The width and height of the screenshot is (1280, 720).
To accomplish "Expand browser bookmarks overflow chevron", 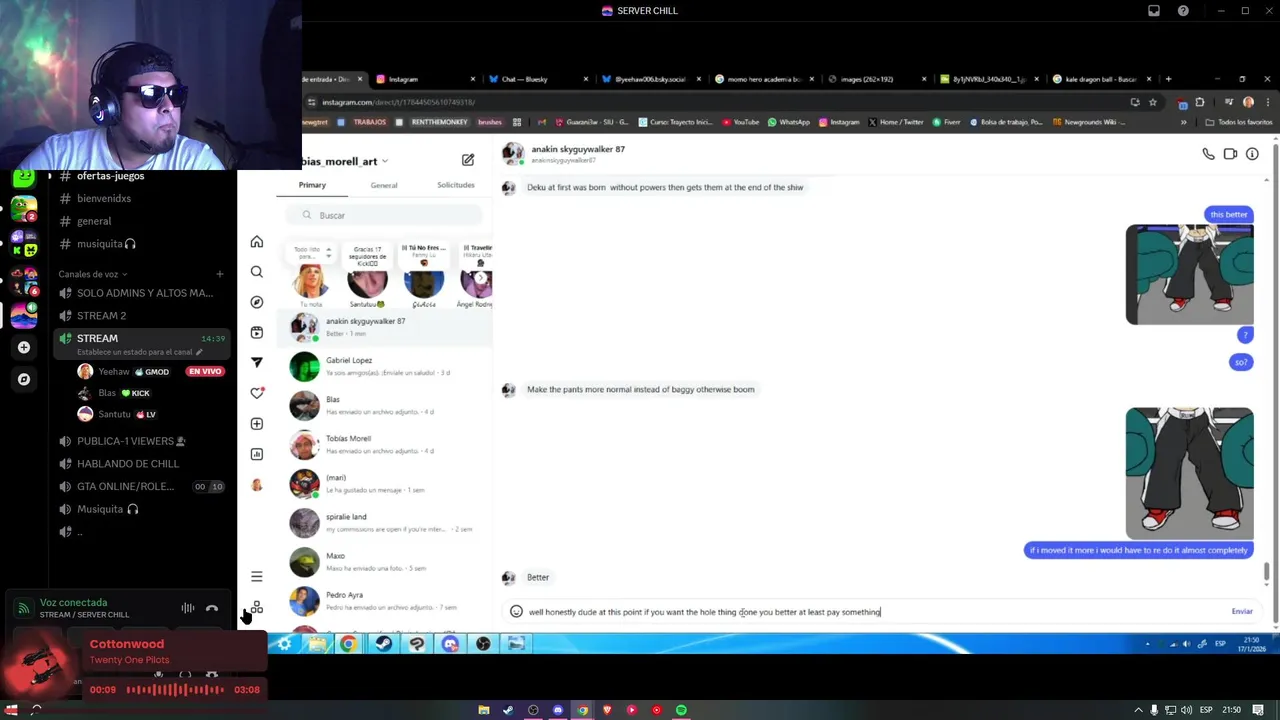I will [1183, 122].
